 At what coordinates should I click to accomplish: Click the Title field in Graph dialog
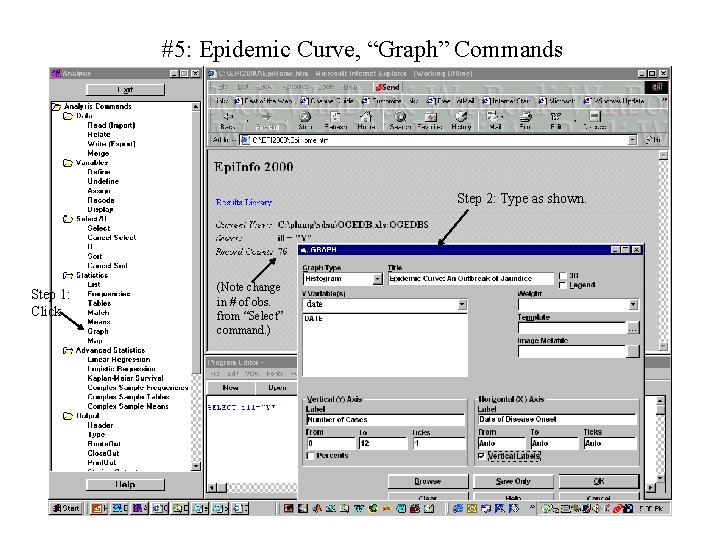(x=471, y=279)
